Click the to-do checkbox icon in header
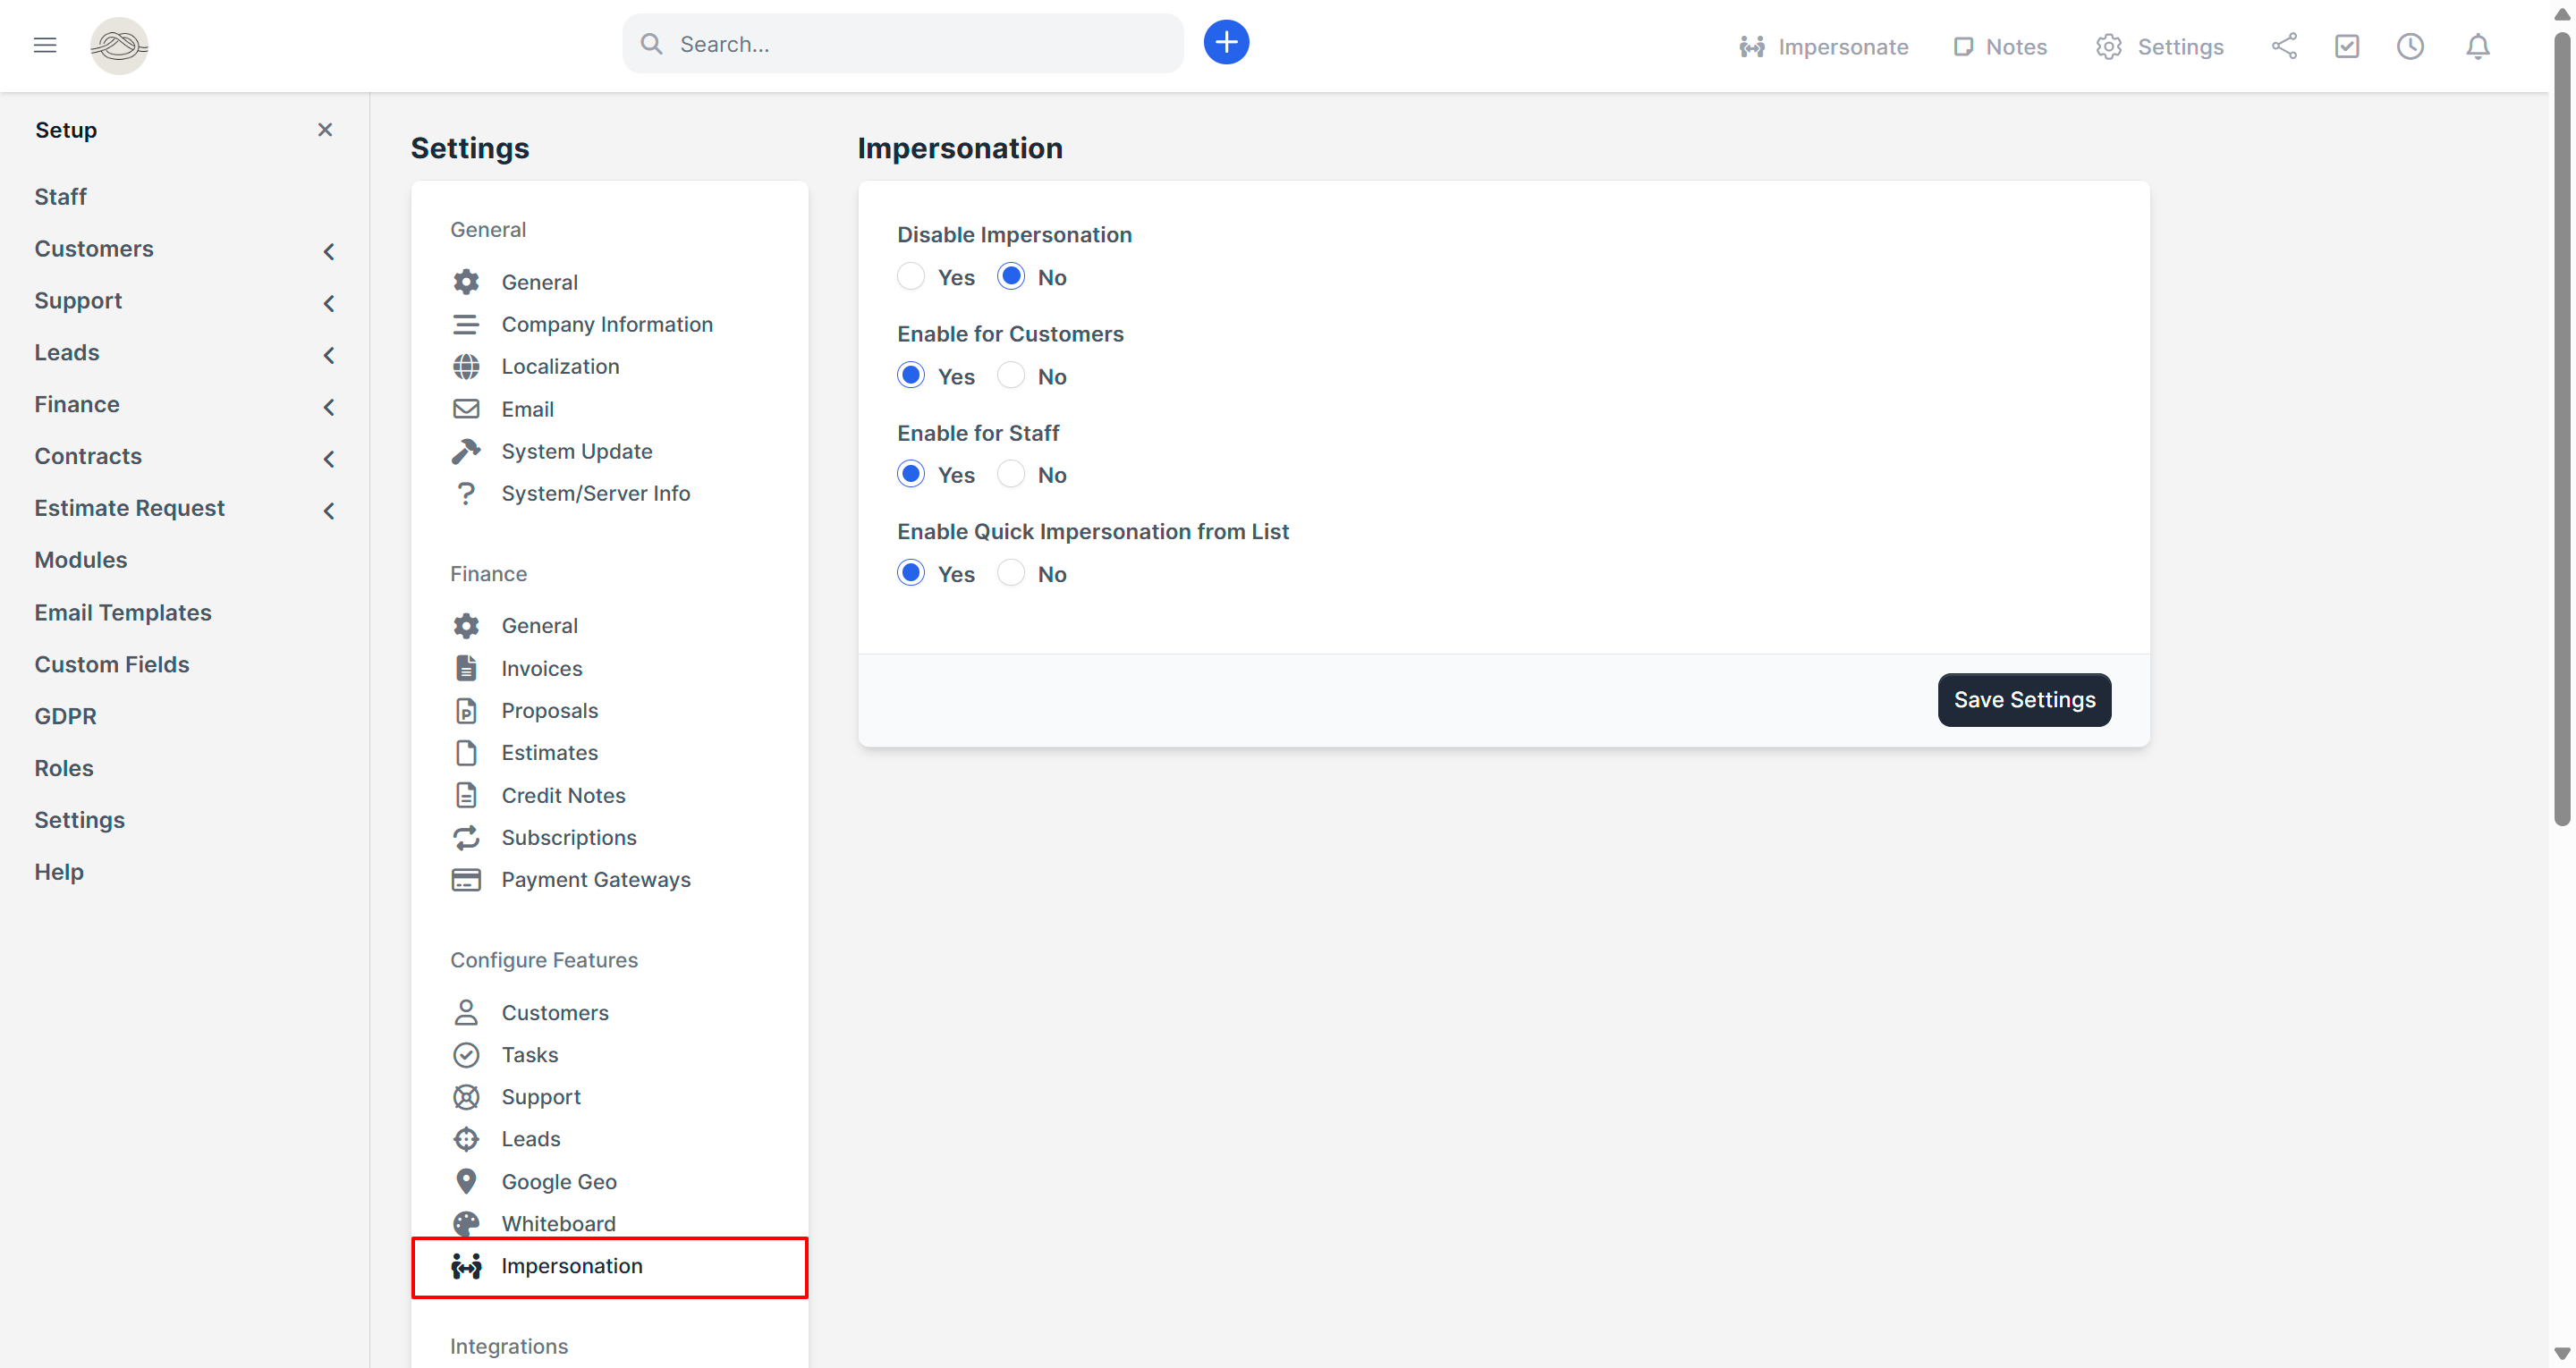Viewport: 2576px width, 1368px height. [2346, 46]
